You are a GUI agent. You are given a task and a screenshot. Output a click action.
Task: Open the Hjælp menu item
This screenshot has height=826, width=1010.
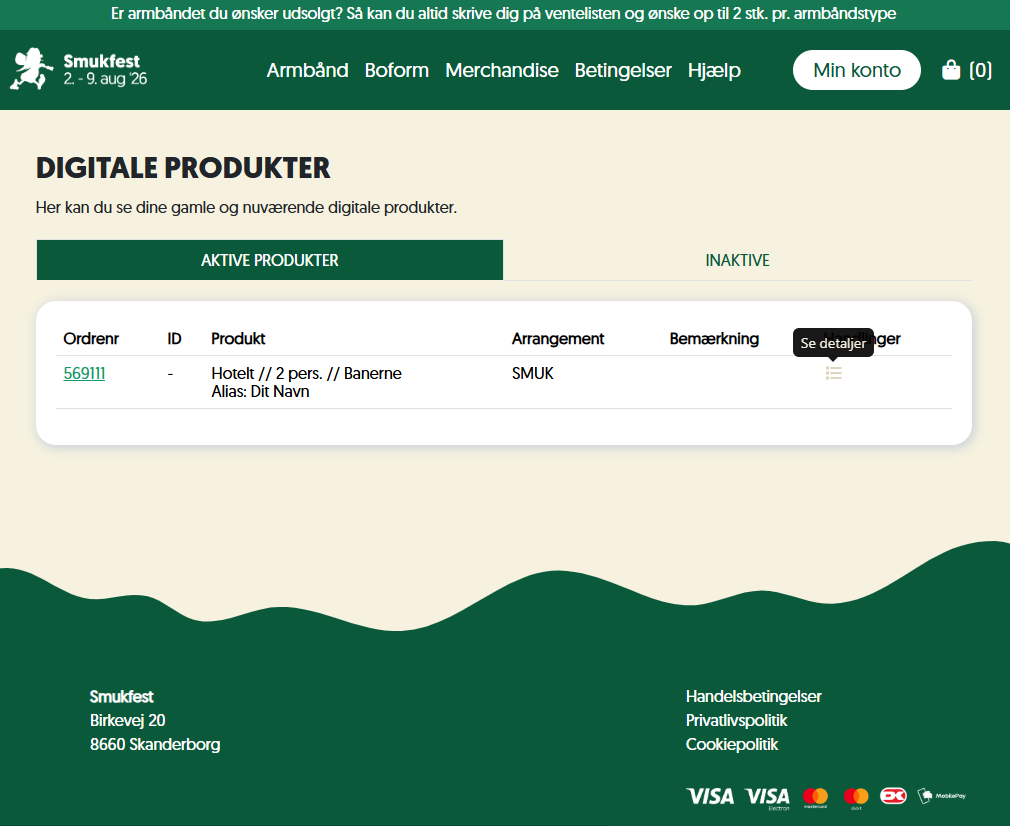pyautogui.click(x=714, y=70)
